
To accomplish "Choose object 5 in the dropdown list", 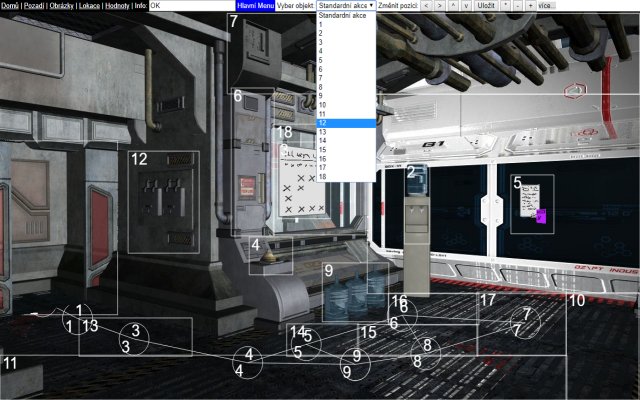I will click(x=346, y=60).
